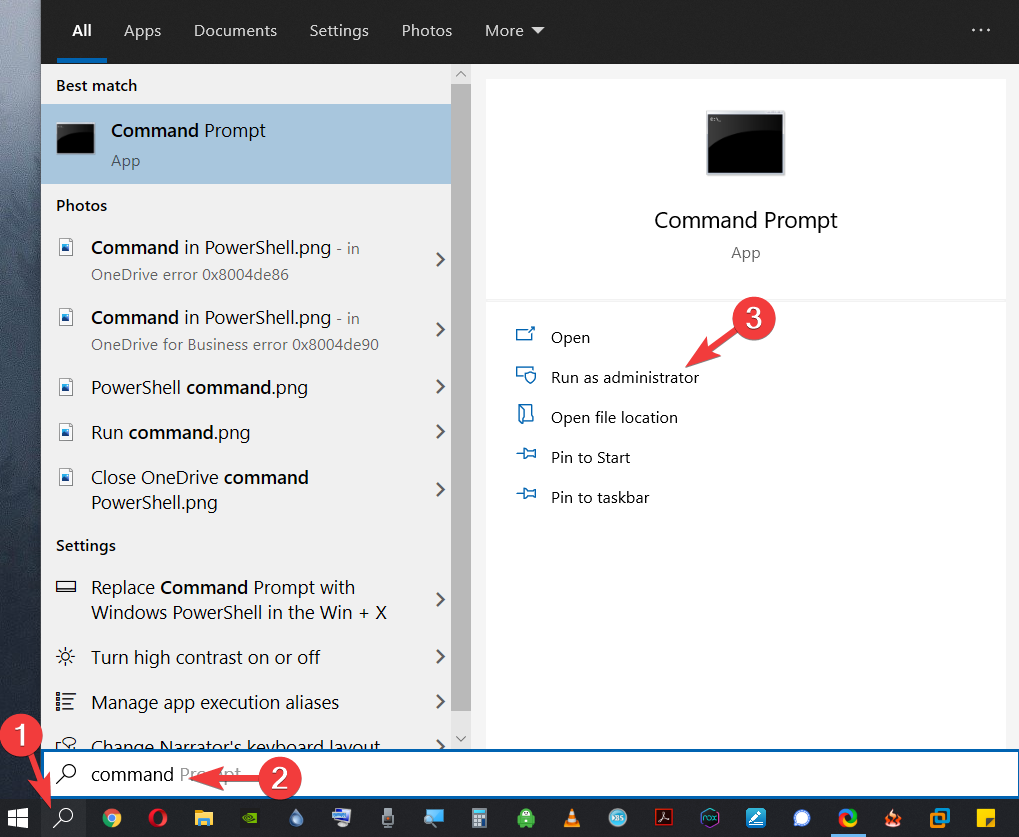The image size is (1019, 837).
Task: Expand arrow for OneDrive error 0x8004de86 result
Action: (x=440, y=260)
